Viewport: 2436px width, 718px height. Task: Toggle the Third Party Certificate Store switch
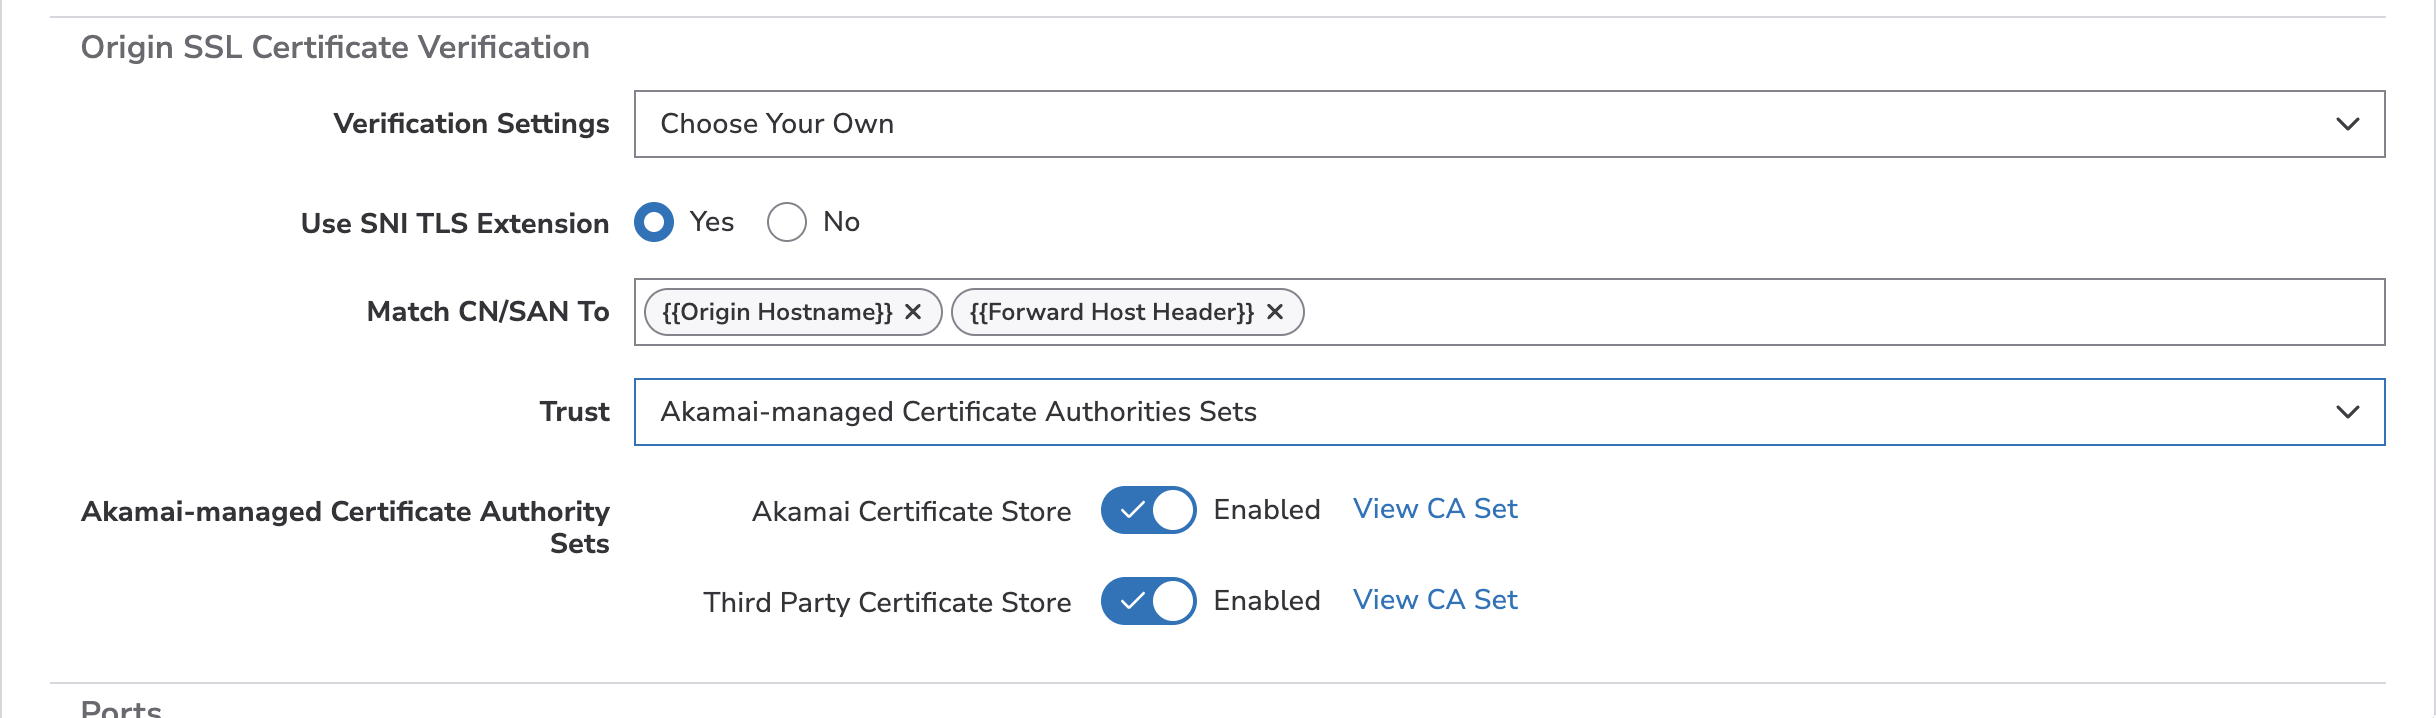tap(1149, 601)
